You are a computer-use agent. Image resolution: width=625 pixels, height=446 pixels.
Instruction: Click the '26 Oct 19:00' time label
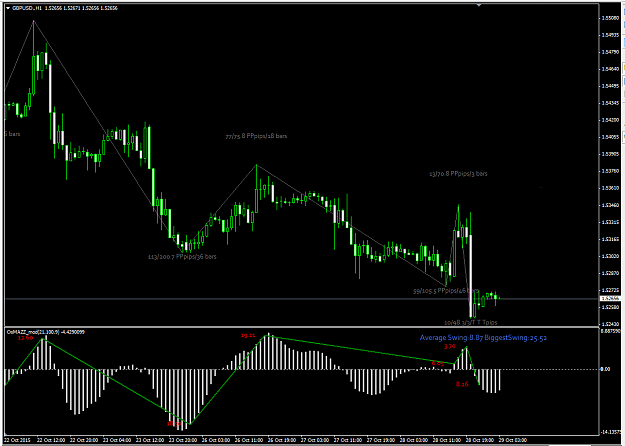(x=283, y=440)
